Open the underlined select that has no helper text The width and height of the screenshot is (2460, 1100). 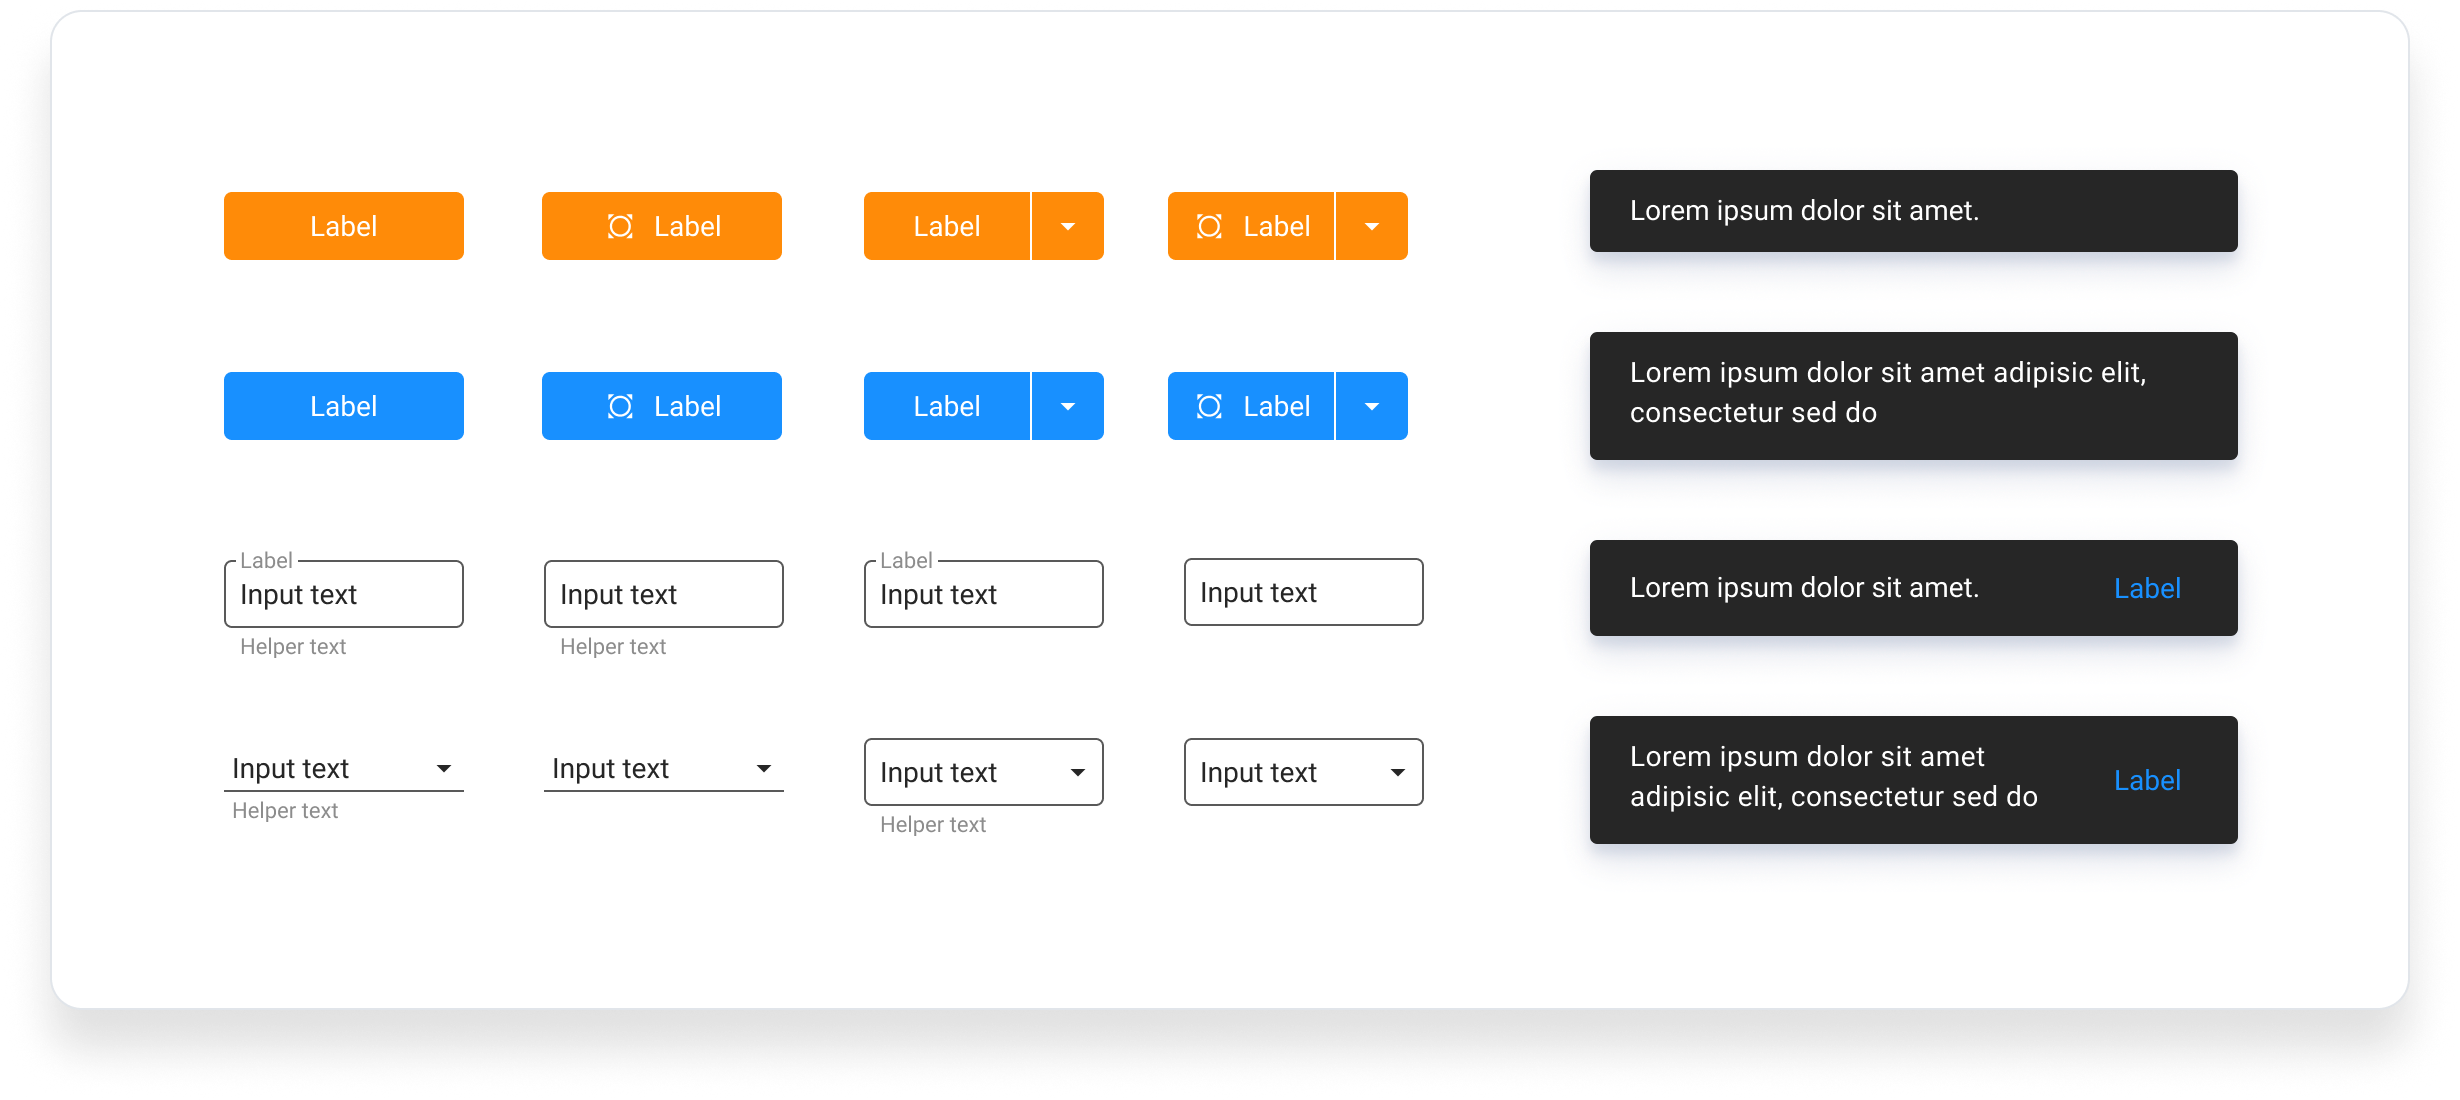point(663,769)
